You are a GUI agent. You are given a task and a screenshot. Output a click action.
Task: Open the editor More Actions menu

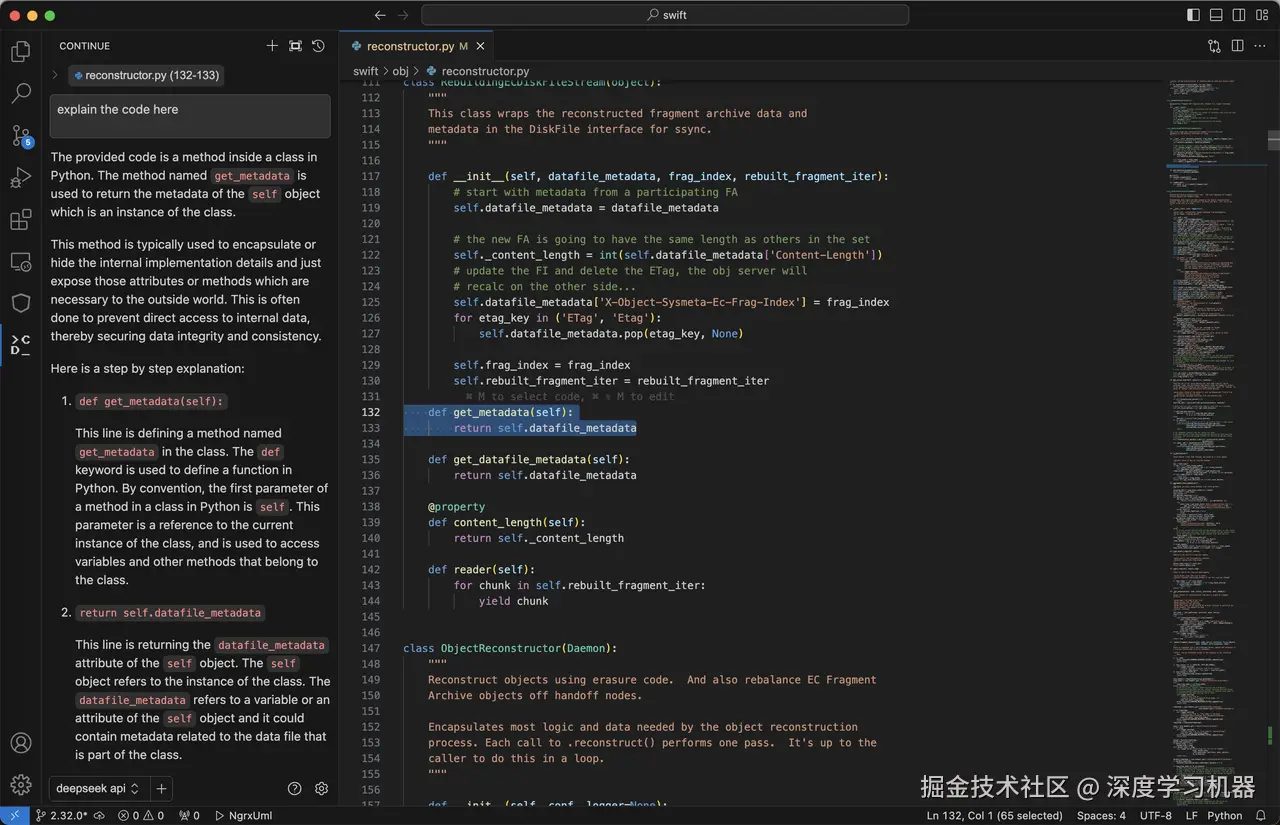point(1260,46)
